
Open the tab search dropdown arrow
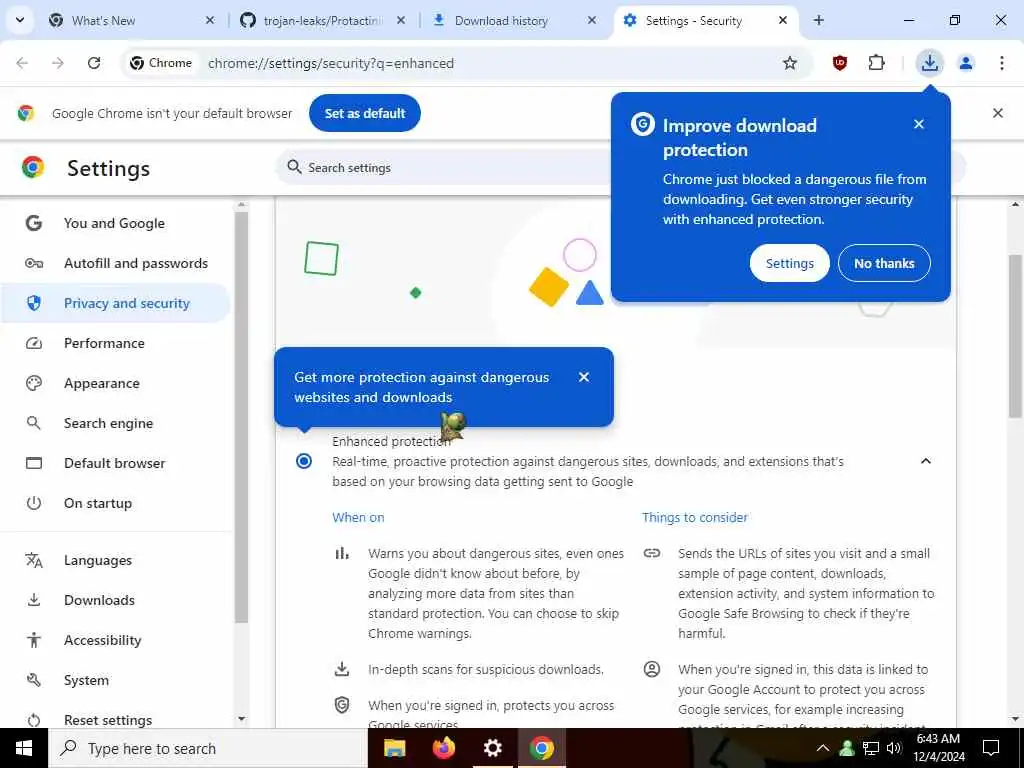[20, 20]
